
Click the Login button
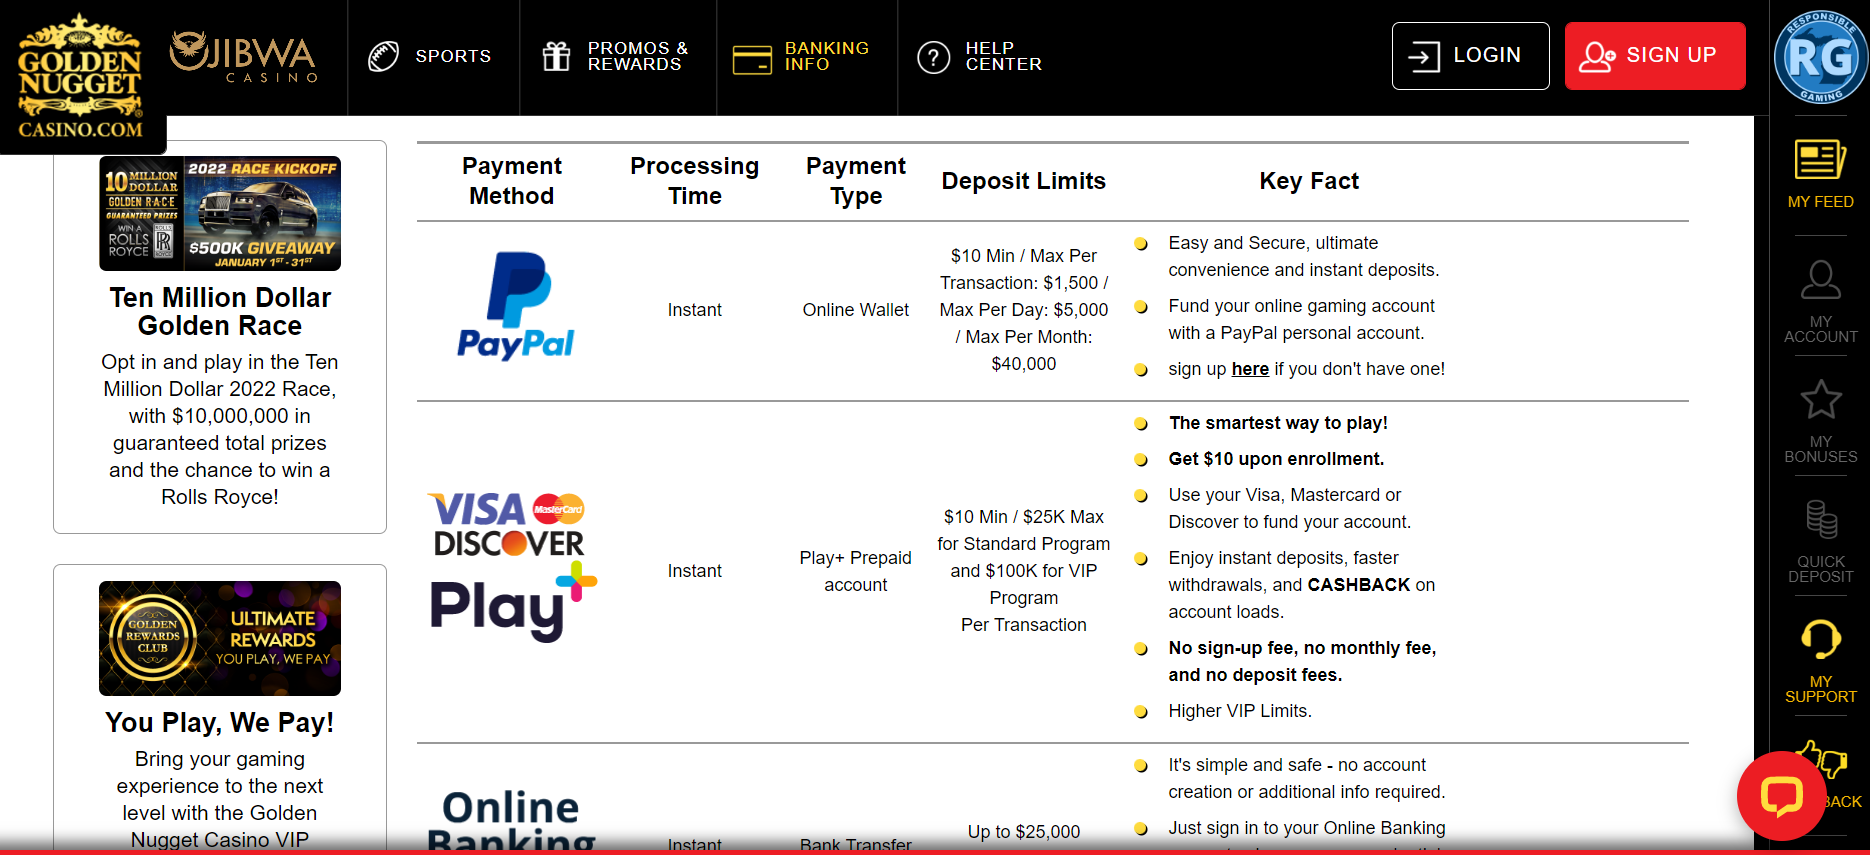(x=1470, y=56)
